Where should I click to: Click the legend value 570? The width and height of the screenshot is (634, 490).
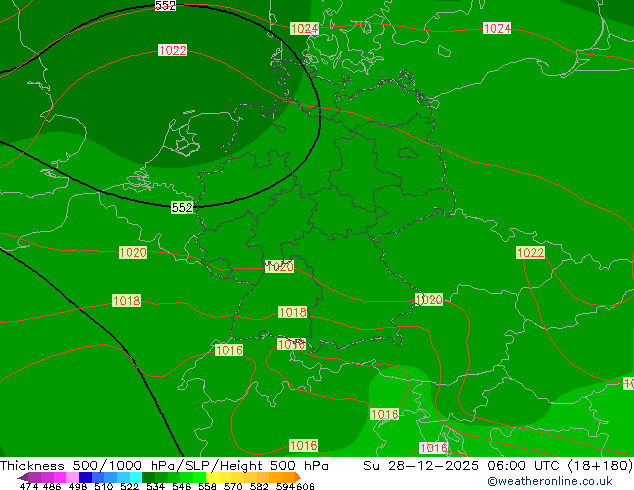[x=233, y=486]
